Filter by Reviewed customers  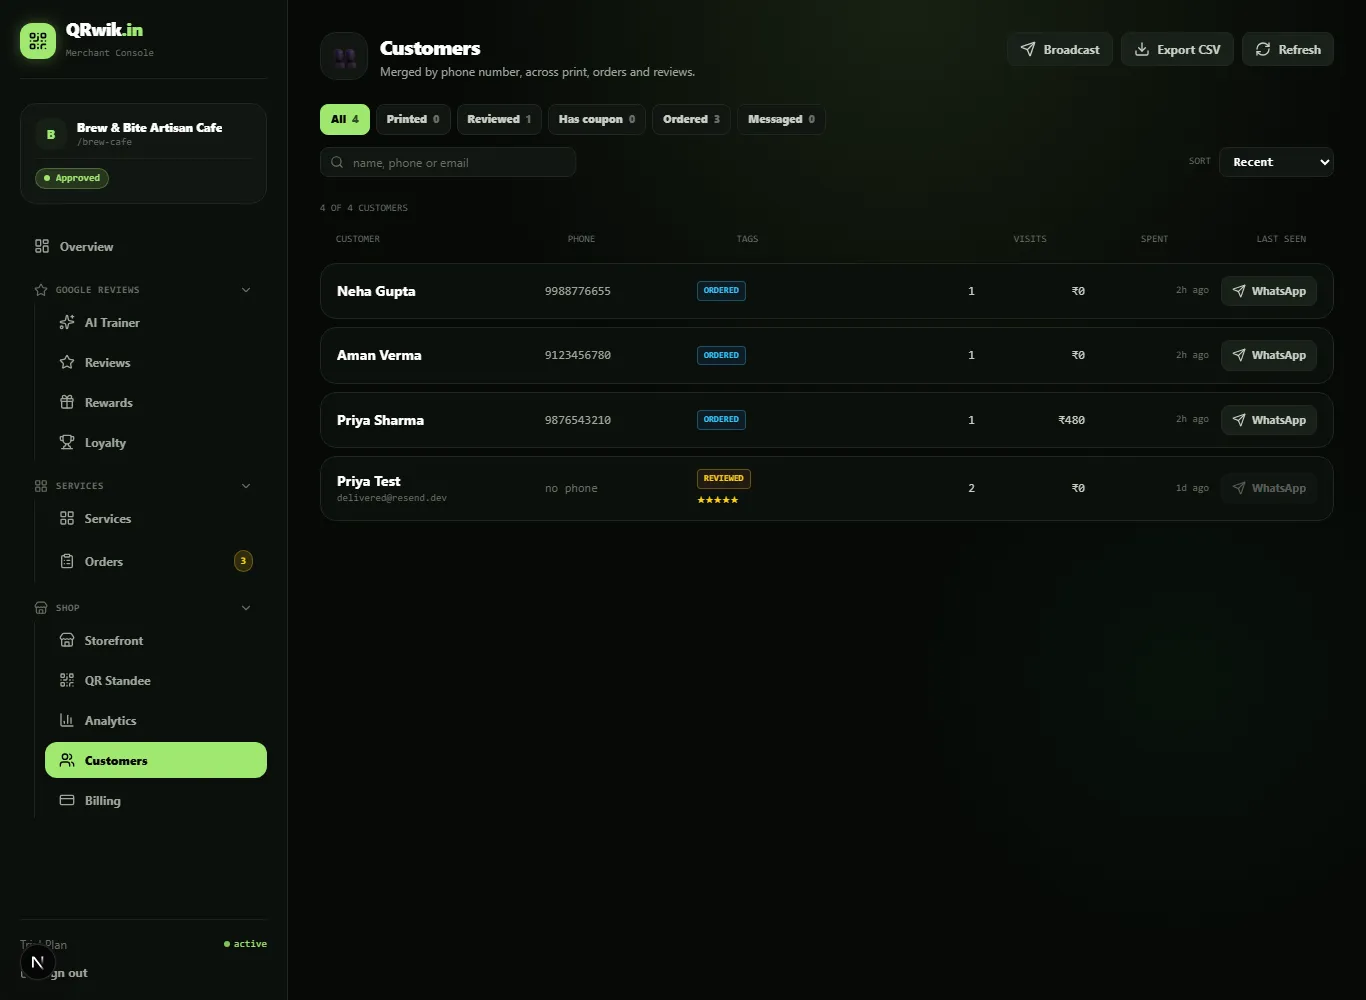pos(499,119)
